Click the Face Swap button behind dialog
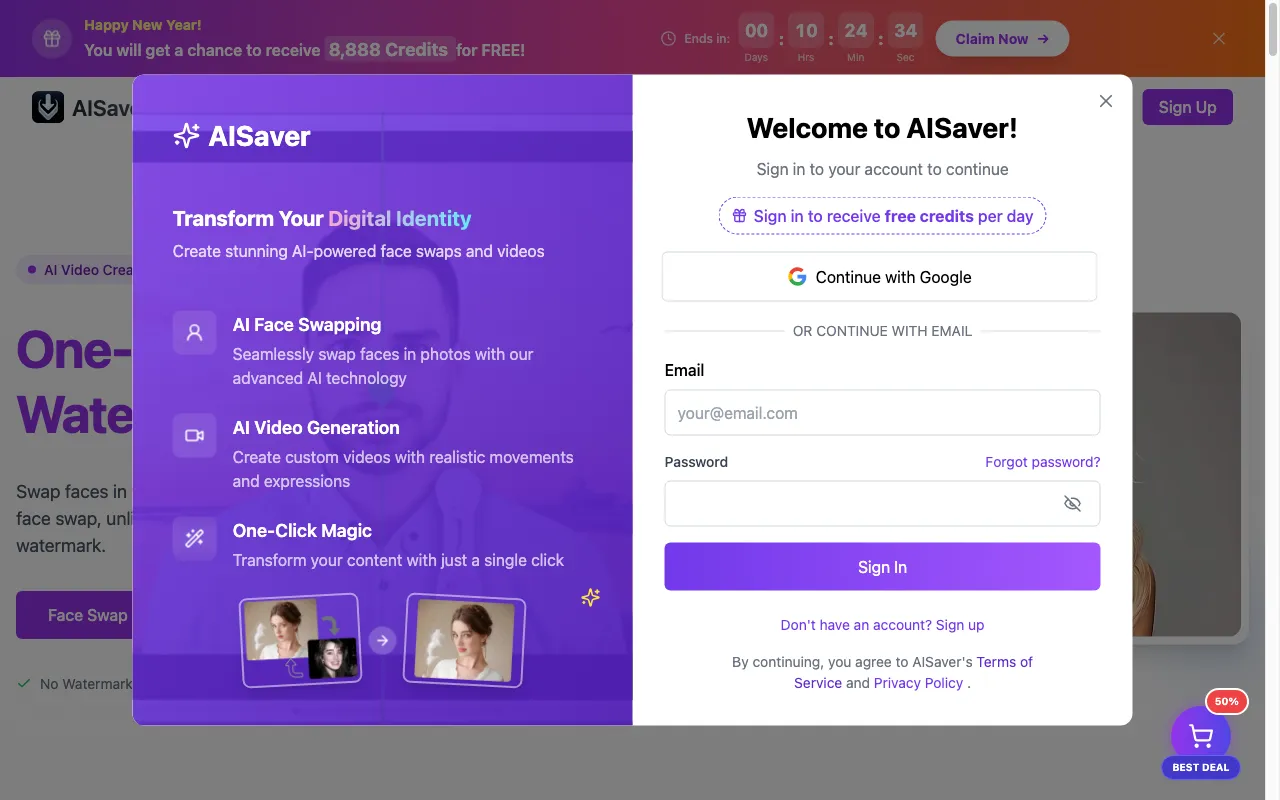The height and width of the screenshot is (800, 1280). point(75,615)
